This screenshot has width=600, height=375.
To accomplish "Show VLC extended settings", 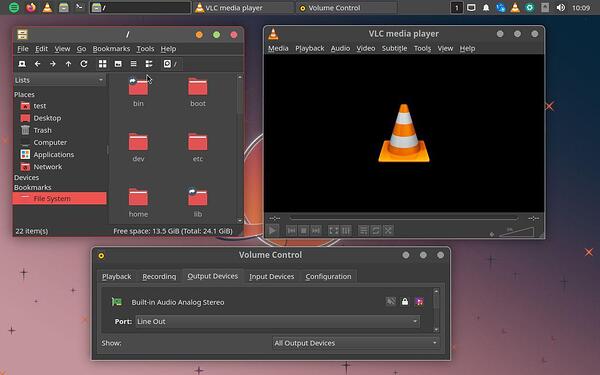I will pyautogui.click(x=346, y=230).
